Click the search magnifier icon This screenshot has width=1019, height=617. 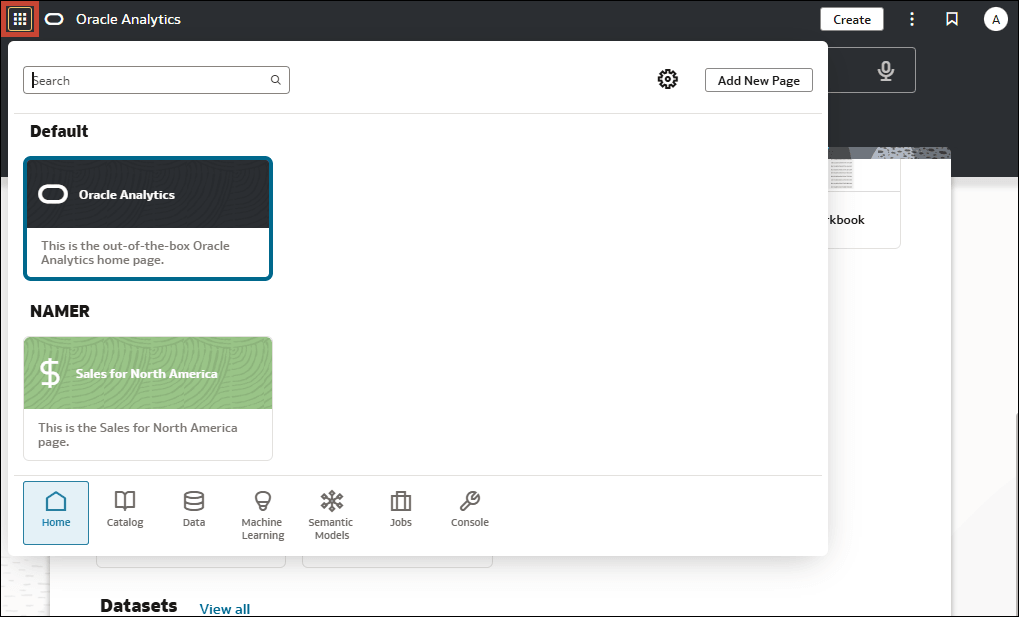(x=276, y=80)
